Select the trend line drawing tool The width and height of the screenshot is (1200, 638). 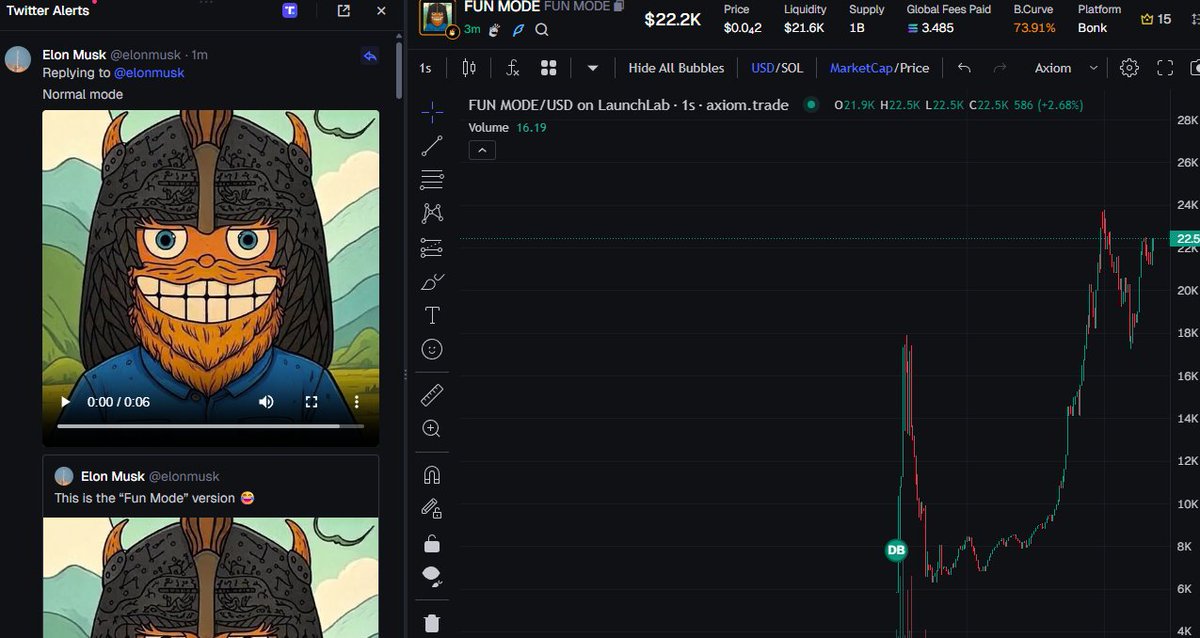(x=432, y=146)
